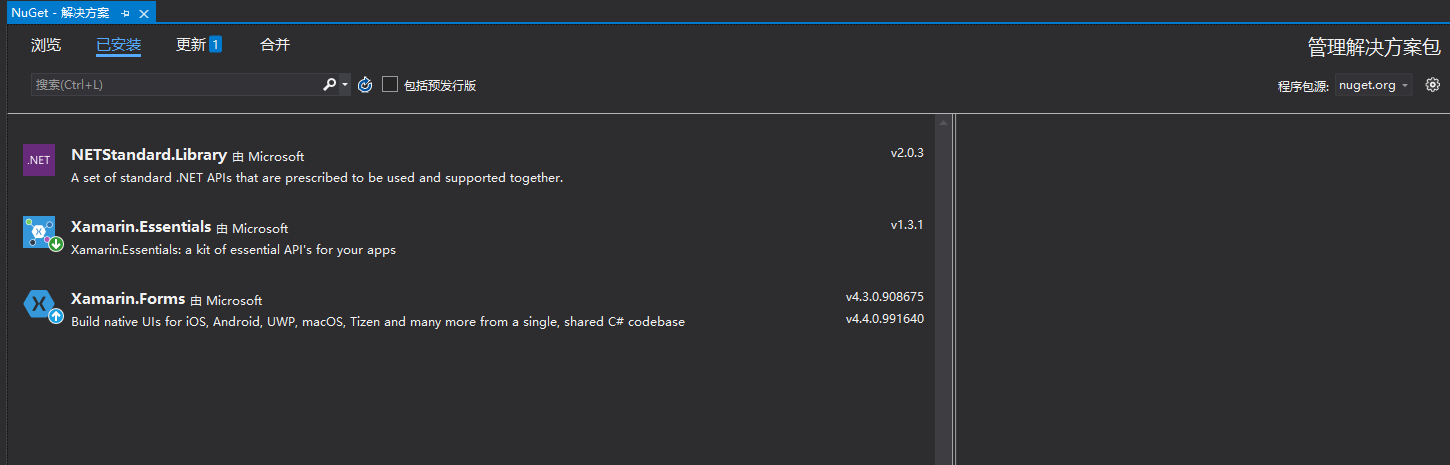Close the NuGet solution tab
The width and height of the screenshot is (1450, 465).
tap(144, 13)
